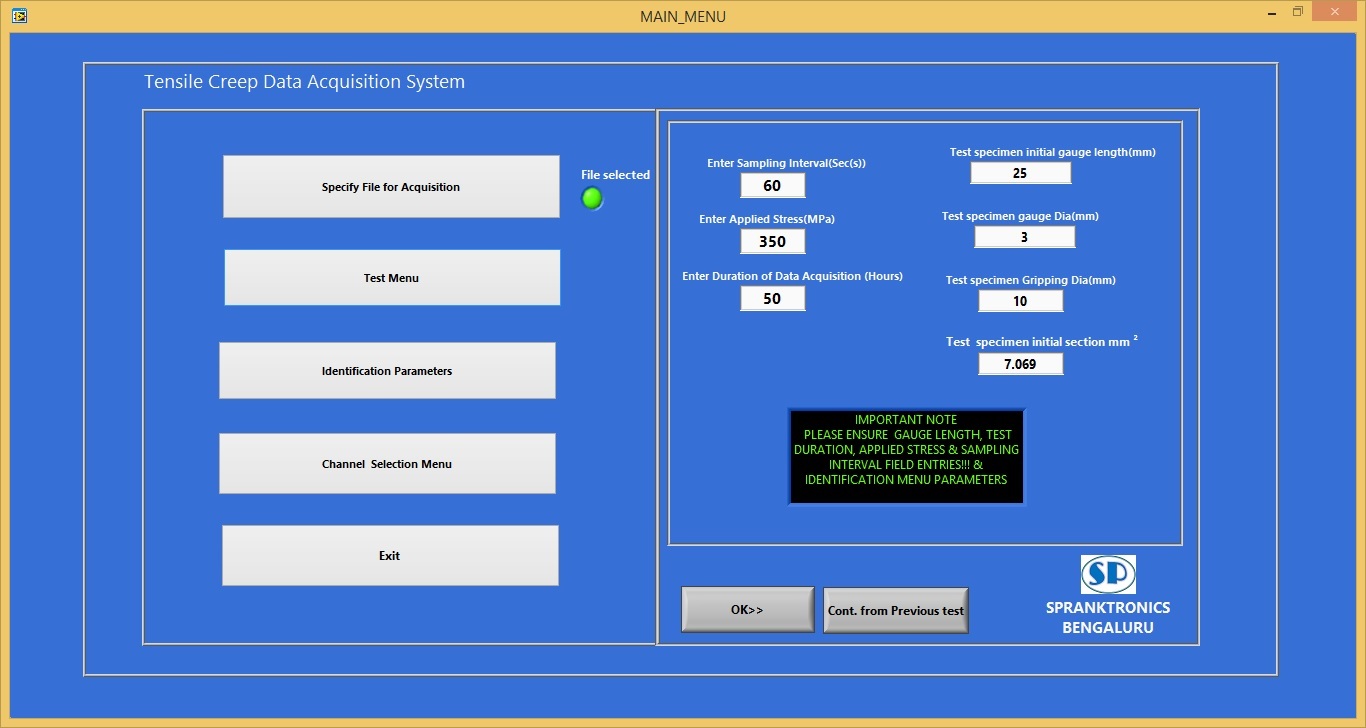Click the Spranktronics SP logo
This screenshot has height=728, width=1366.
[x=1108, y=574]
